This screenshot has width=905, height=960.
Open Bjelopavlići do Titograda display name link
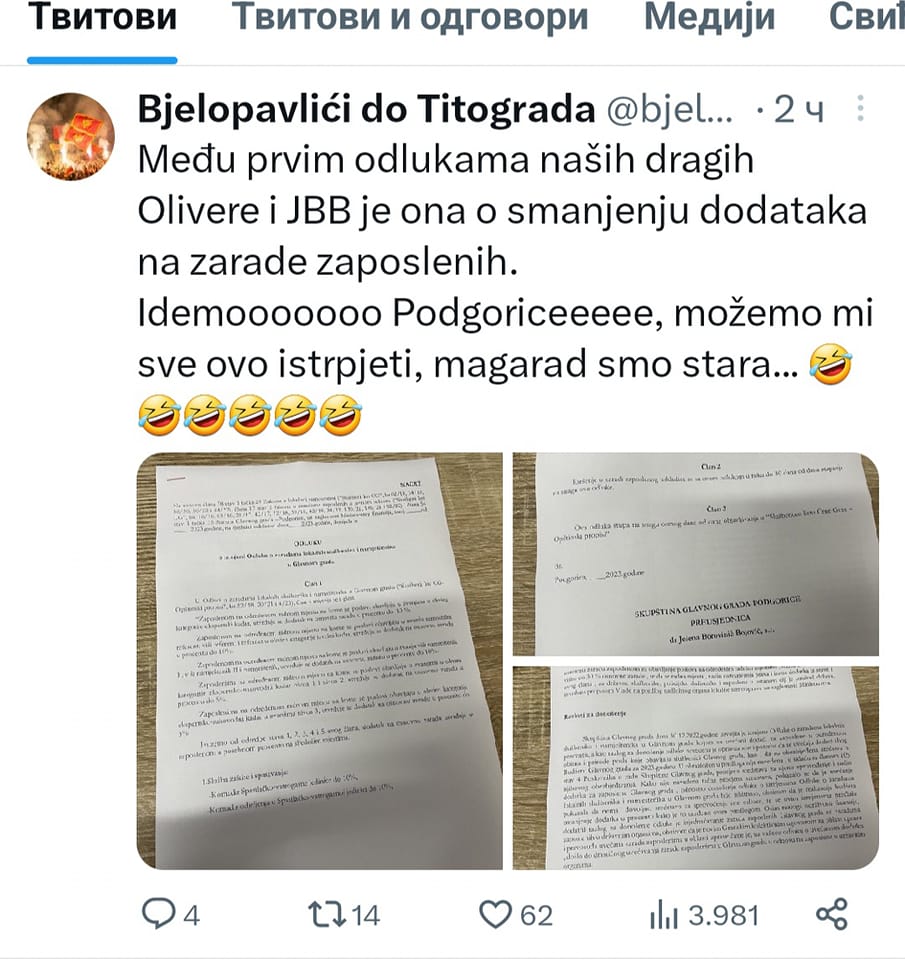tap(366, 110)
